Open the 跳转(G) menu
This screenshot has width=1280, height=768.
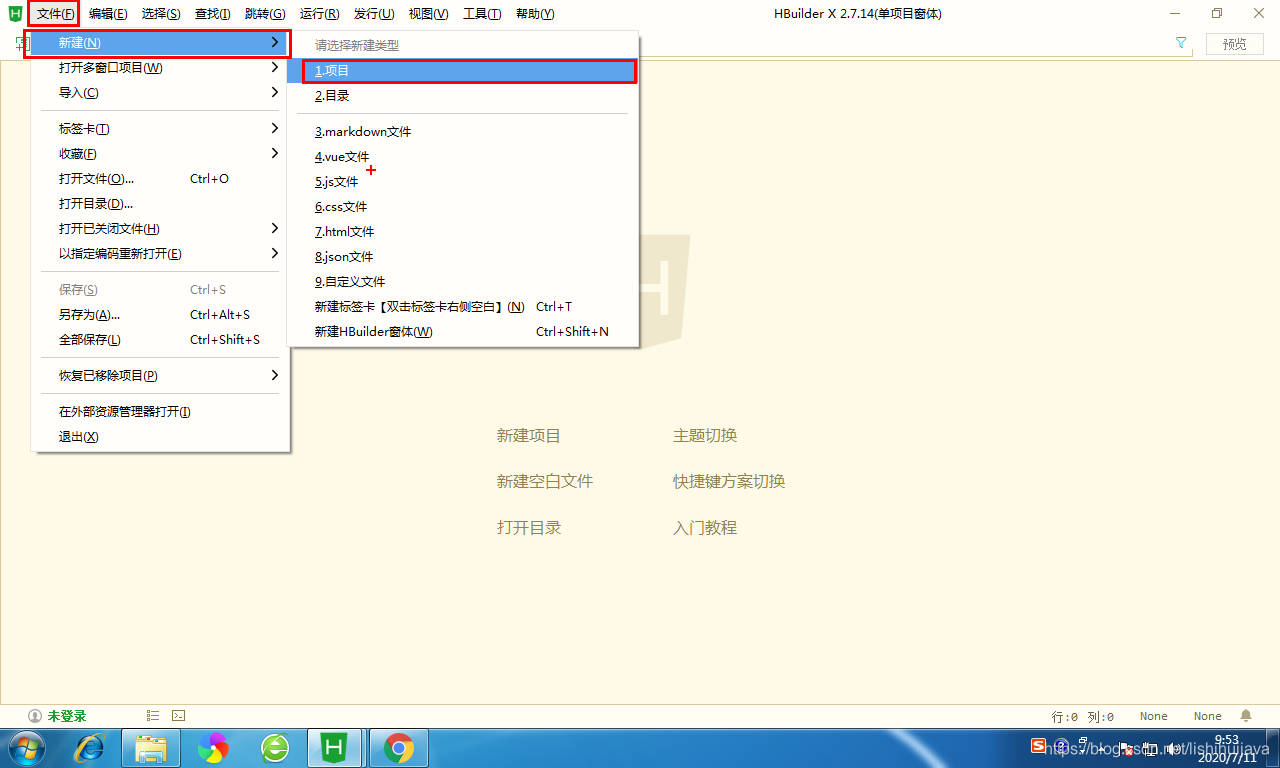[x=265, y=14]
